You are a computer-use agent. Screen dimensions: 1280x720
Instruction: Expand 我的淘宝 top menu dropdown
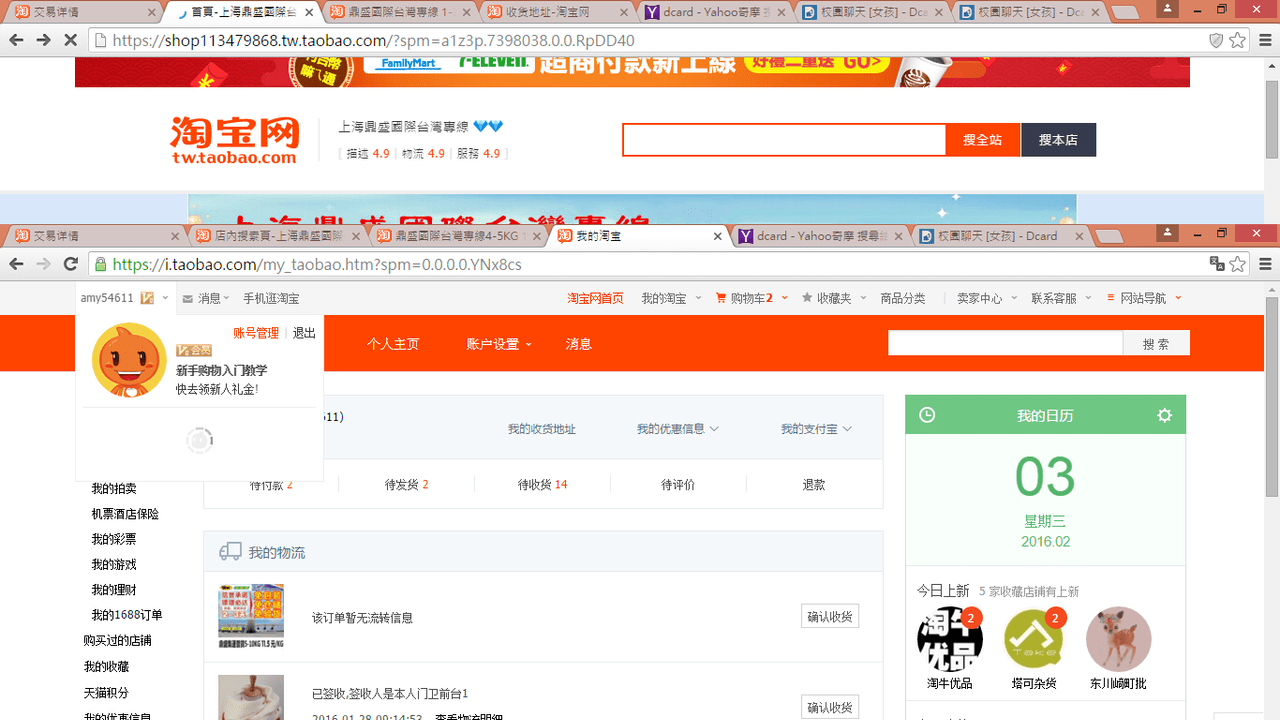(698, 298)
